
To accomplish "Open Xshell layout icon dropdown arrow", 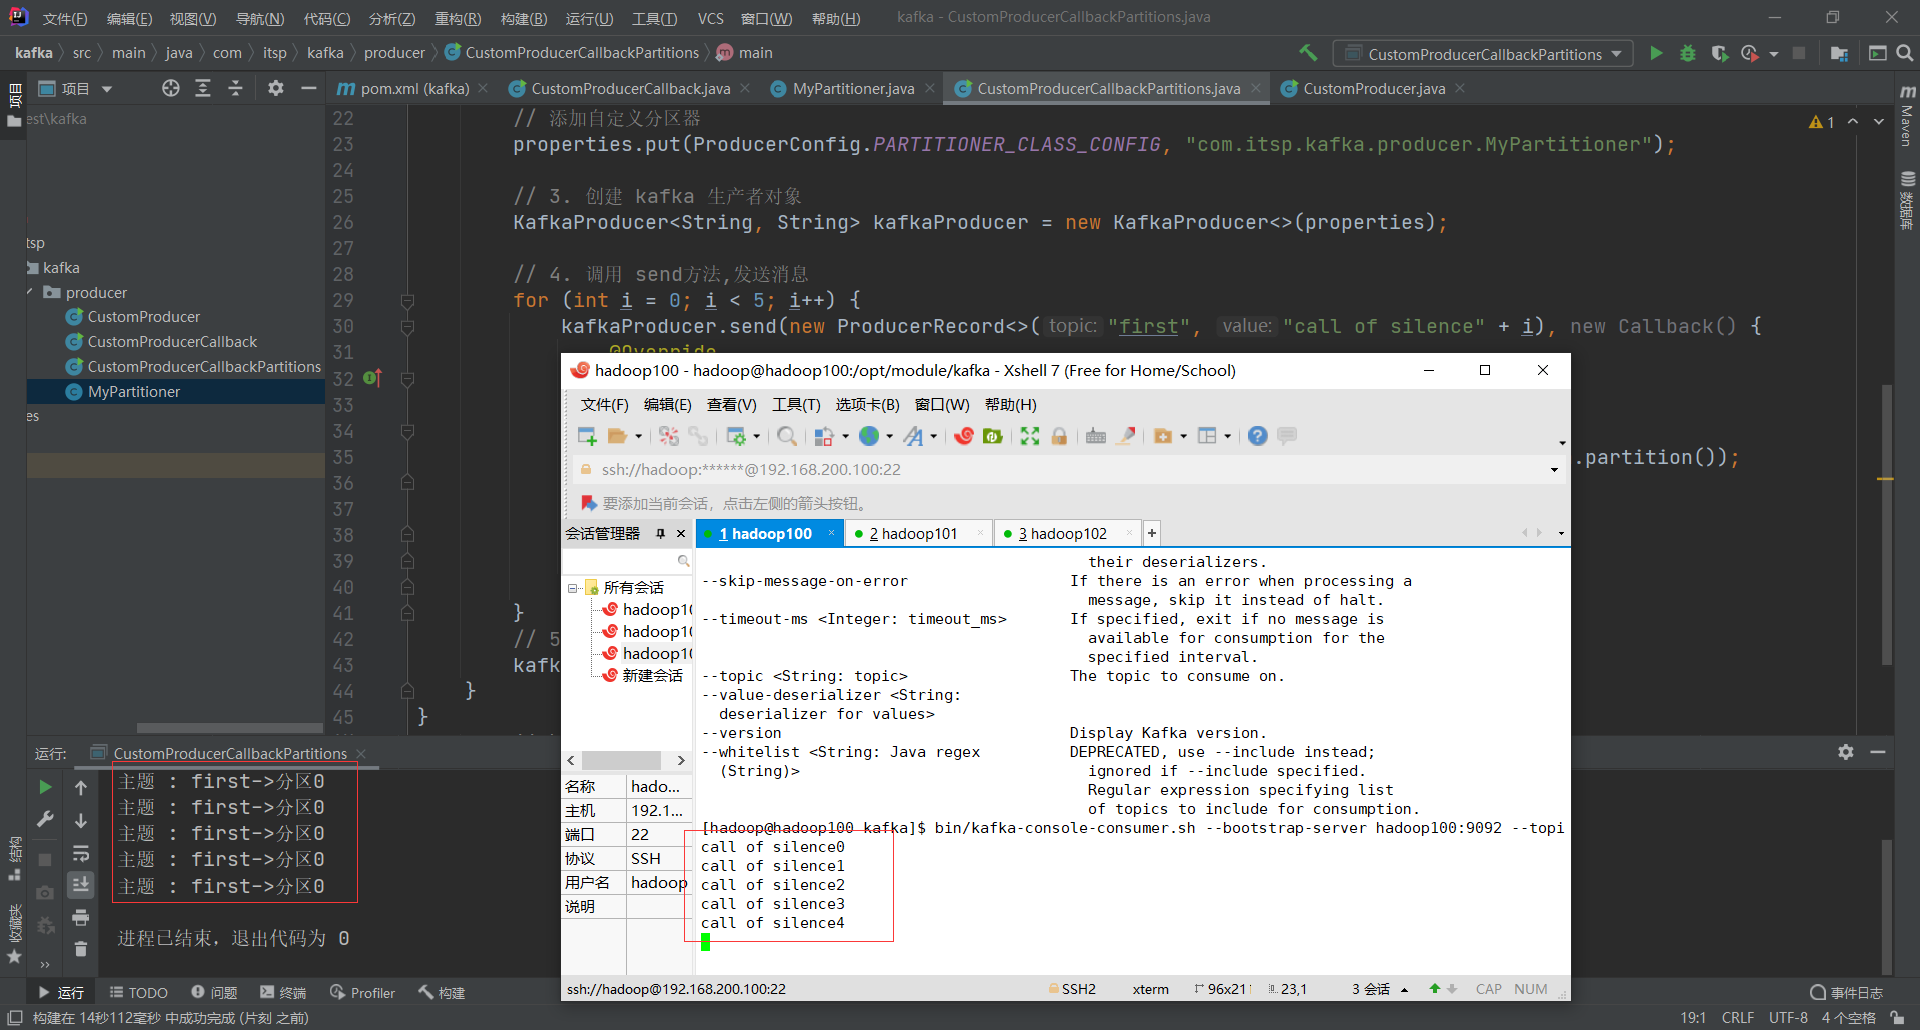I will coord(1227,436).
